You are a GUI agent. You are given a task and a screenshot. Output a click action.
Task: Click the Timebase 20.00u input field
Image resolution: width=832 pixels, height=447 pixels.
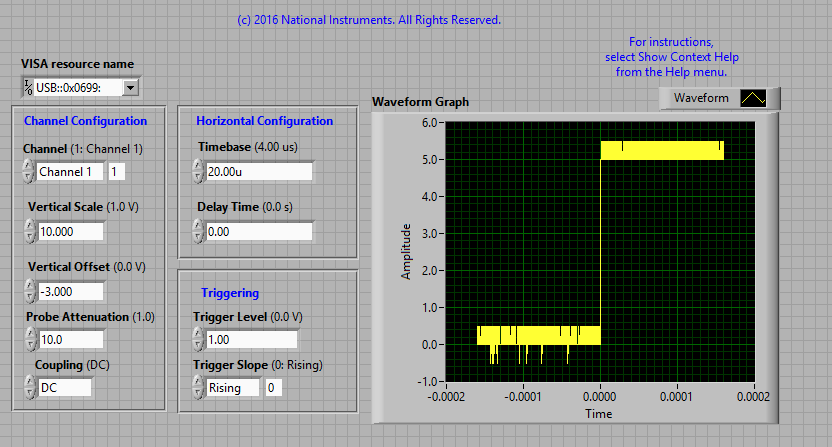point(258,171)
